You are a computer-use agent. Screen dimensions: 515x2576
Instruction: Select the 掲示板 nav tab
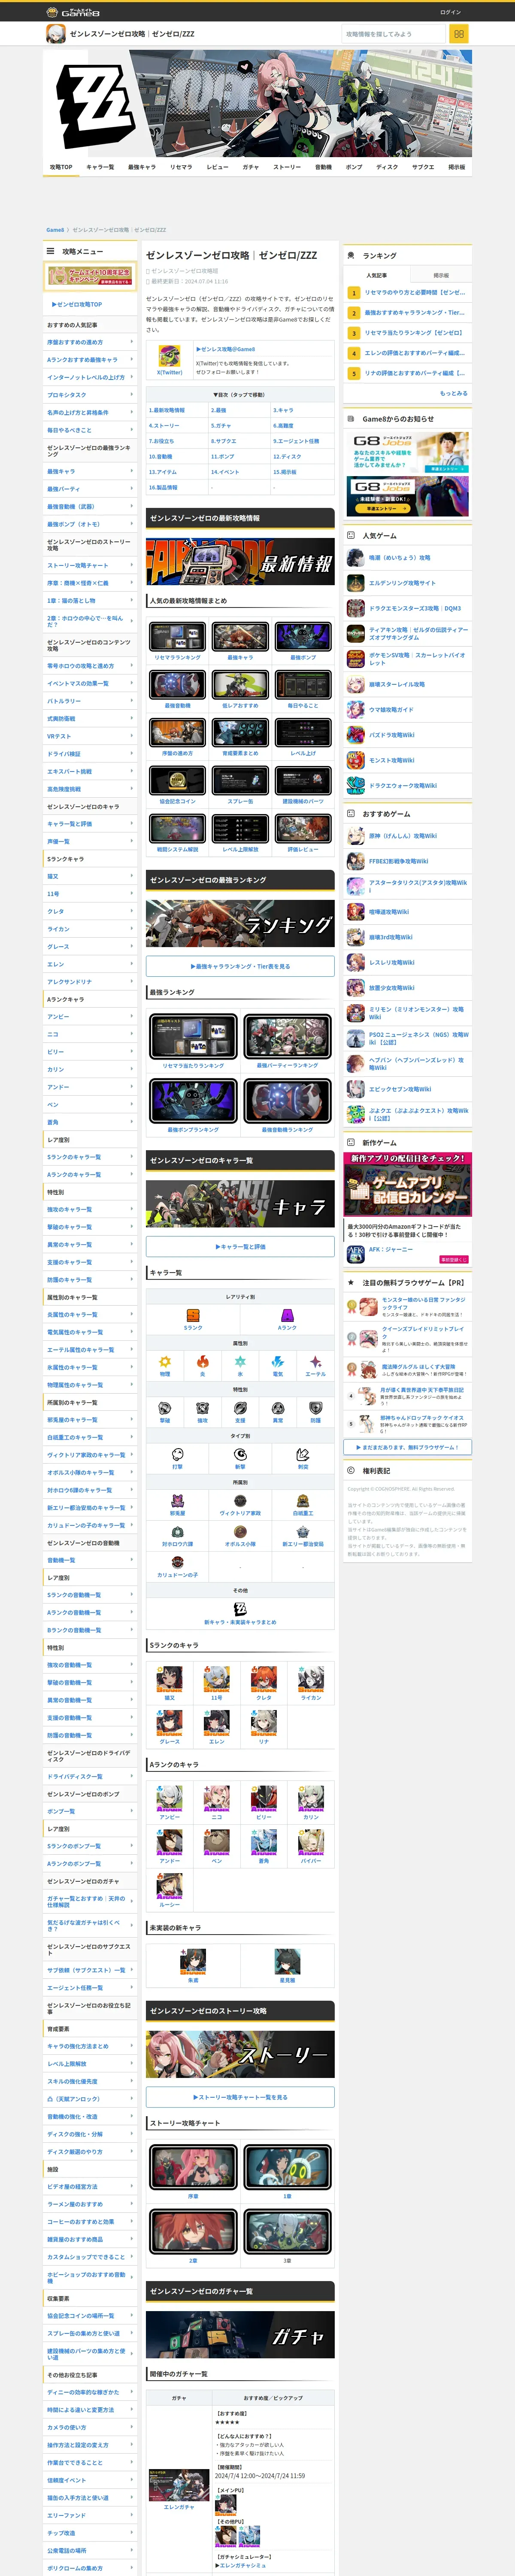(x=456, y=167)
